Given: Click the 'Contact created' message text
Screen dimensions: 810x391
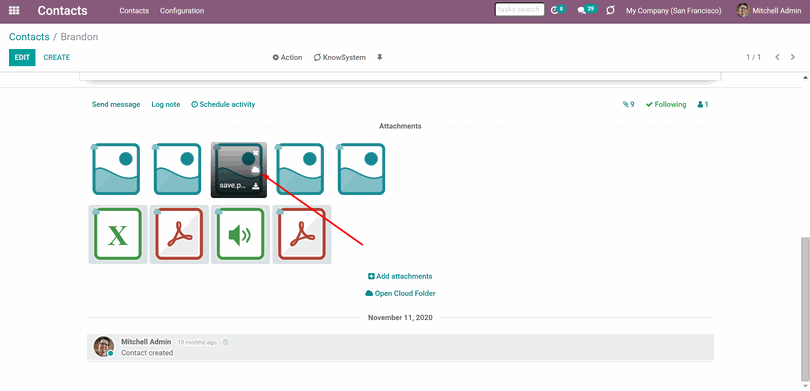Looking at the screenshot, I should point(147,353).
